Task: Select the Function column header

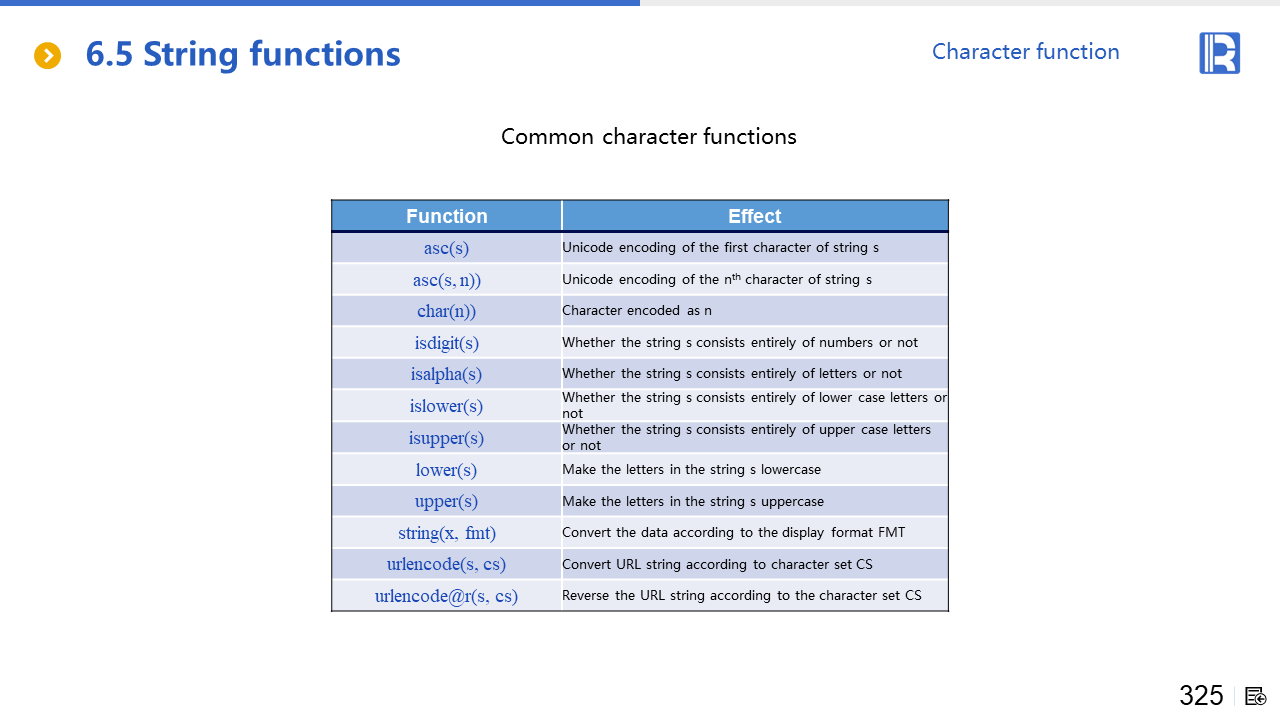Action: coord(446,216)
